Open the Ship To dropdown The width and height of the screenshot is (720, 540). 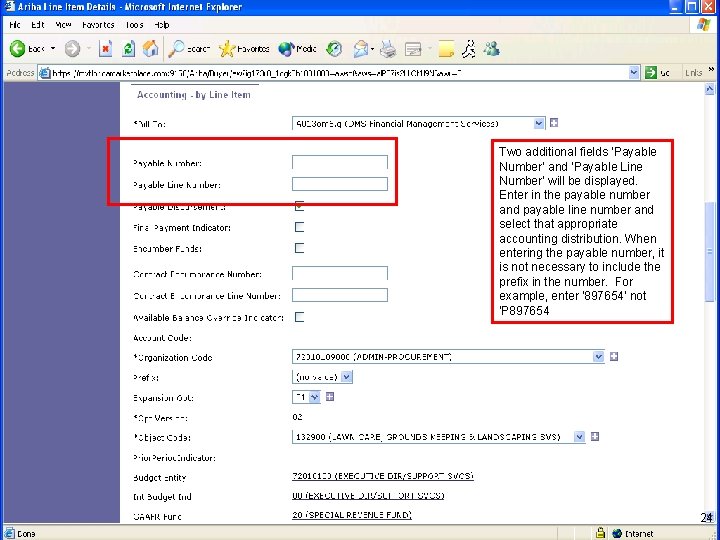coord(539,124)
